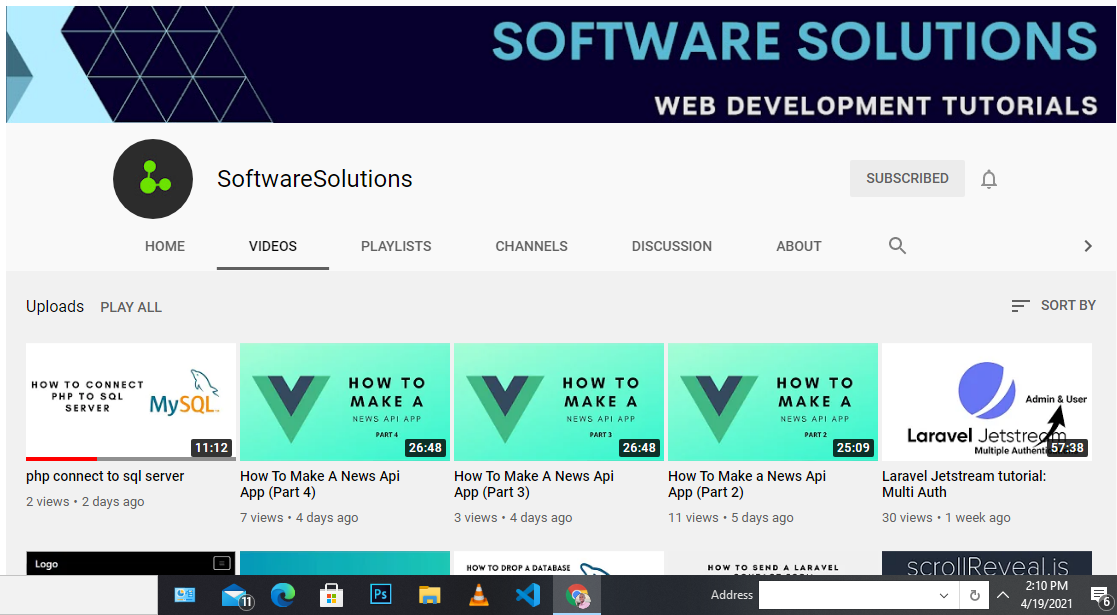Image resolution: width=1117 pixels, height=615 pixels.
Task: Click the right chevron to show more tabs
Action: (1088, 246)
